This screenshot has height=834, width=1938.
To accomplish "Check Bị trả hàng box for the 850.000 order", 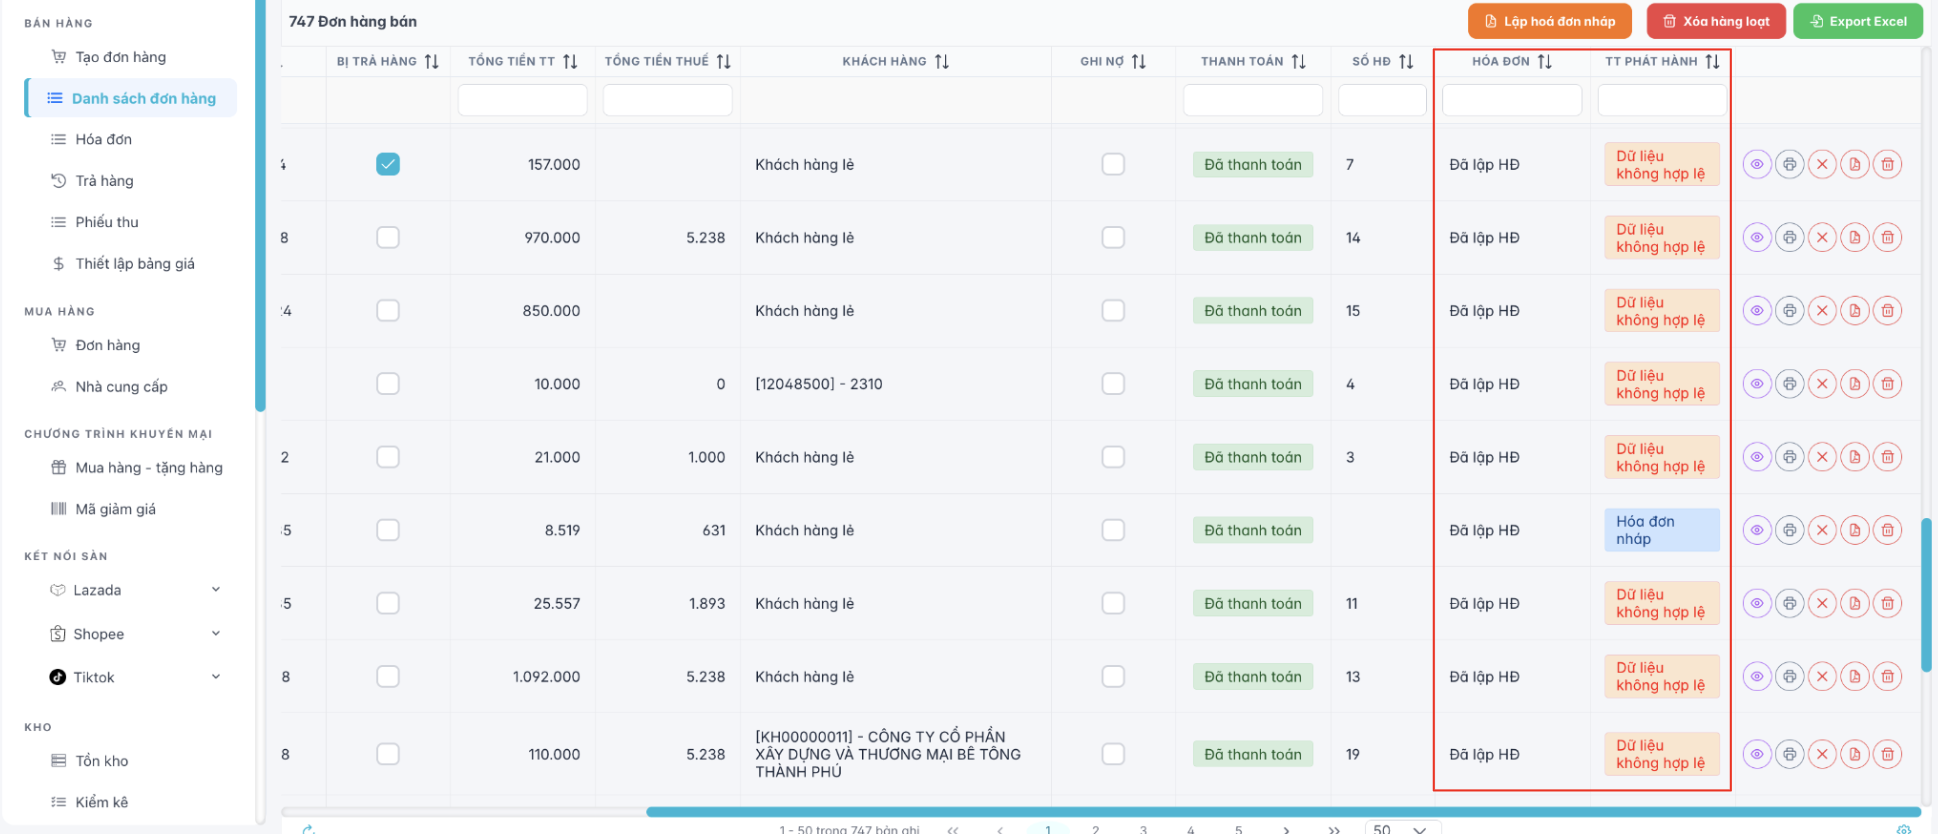I will click(x=388, y=311).
